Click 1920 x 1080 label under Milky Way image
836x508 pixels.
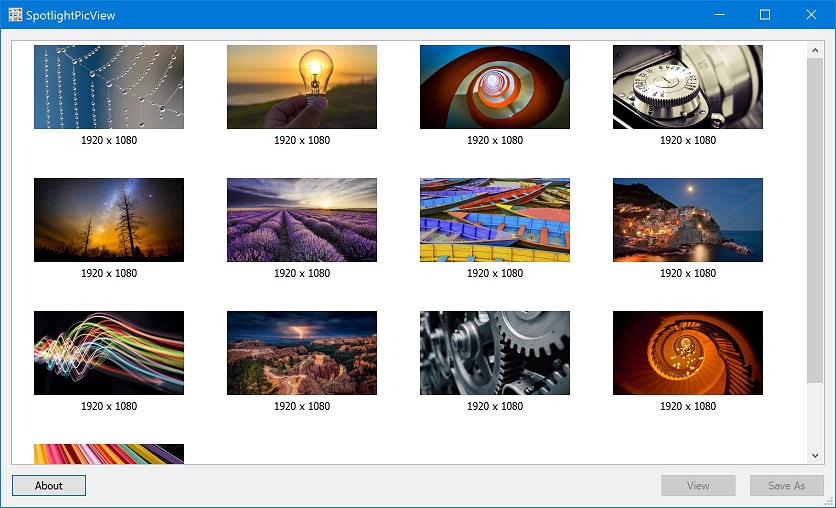click(x=109, y=273)
